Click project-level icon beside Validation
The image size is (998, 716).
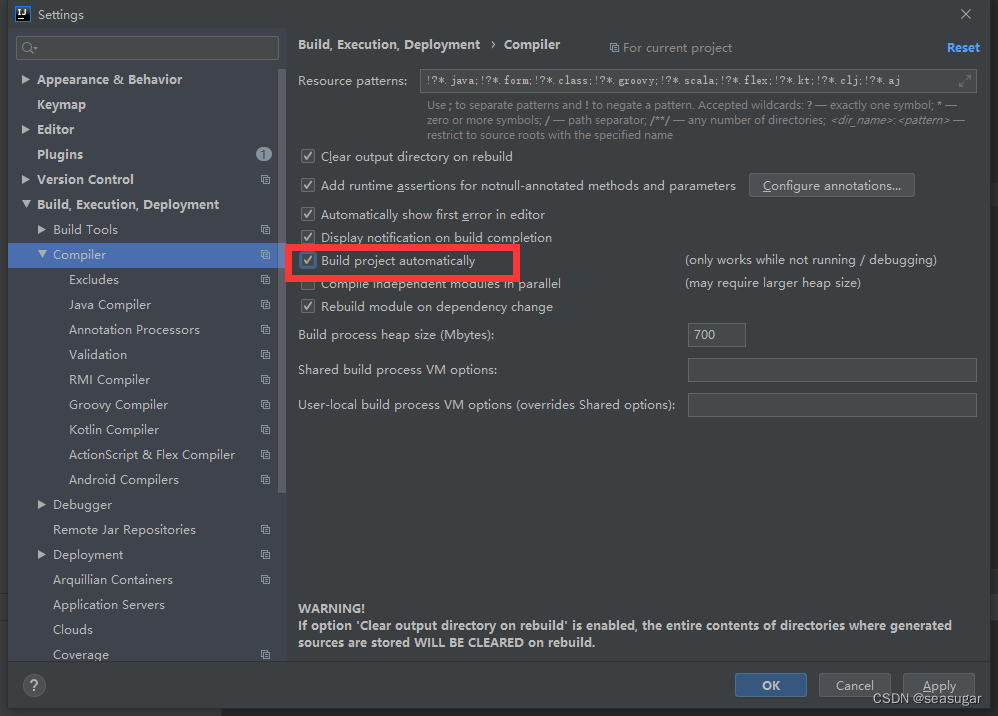[x=265, y=354]
